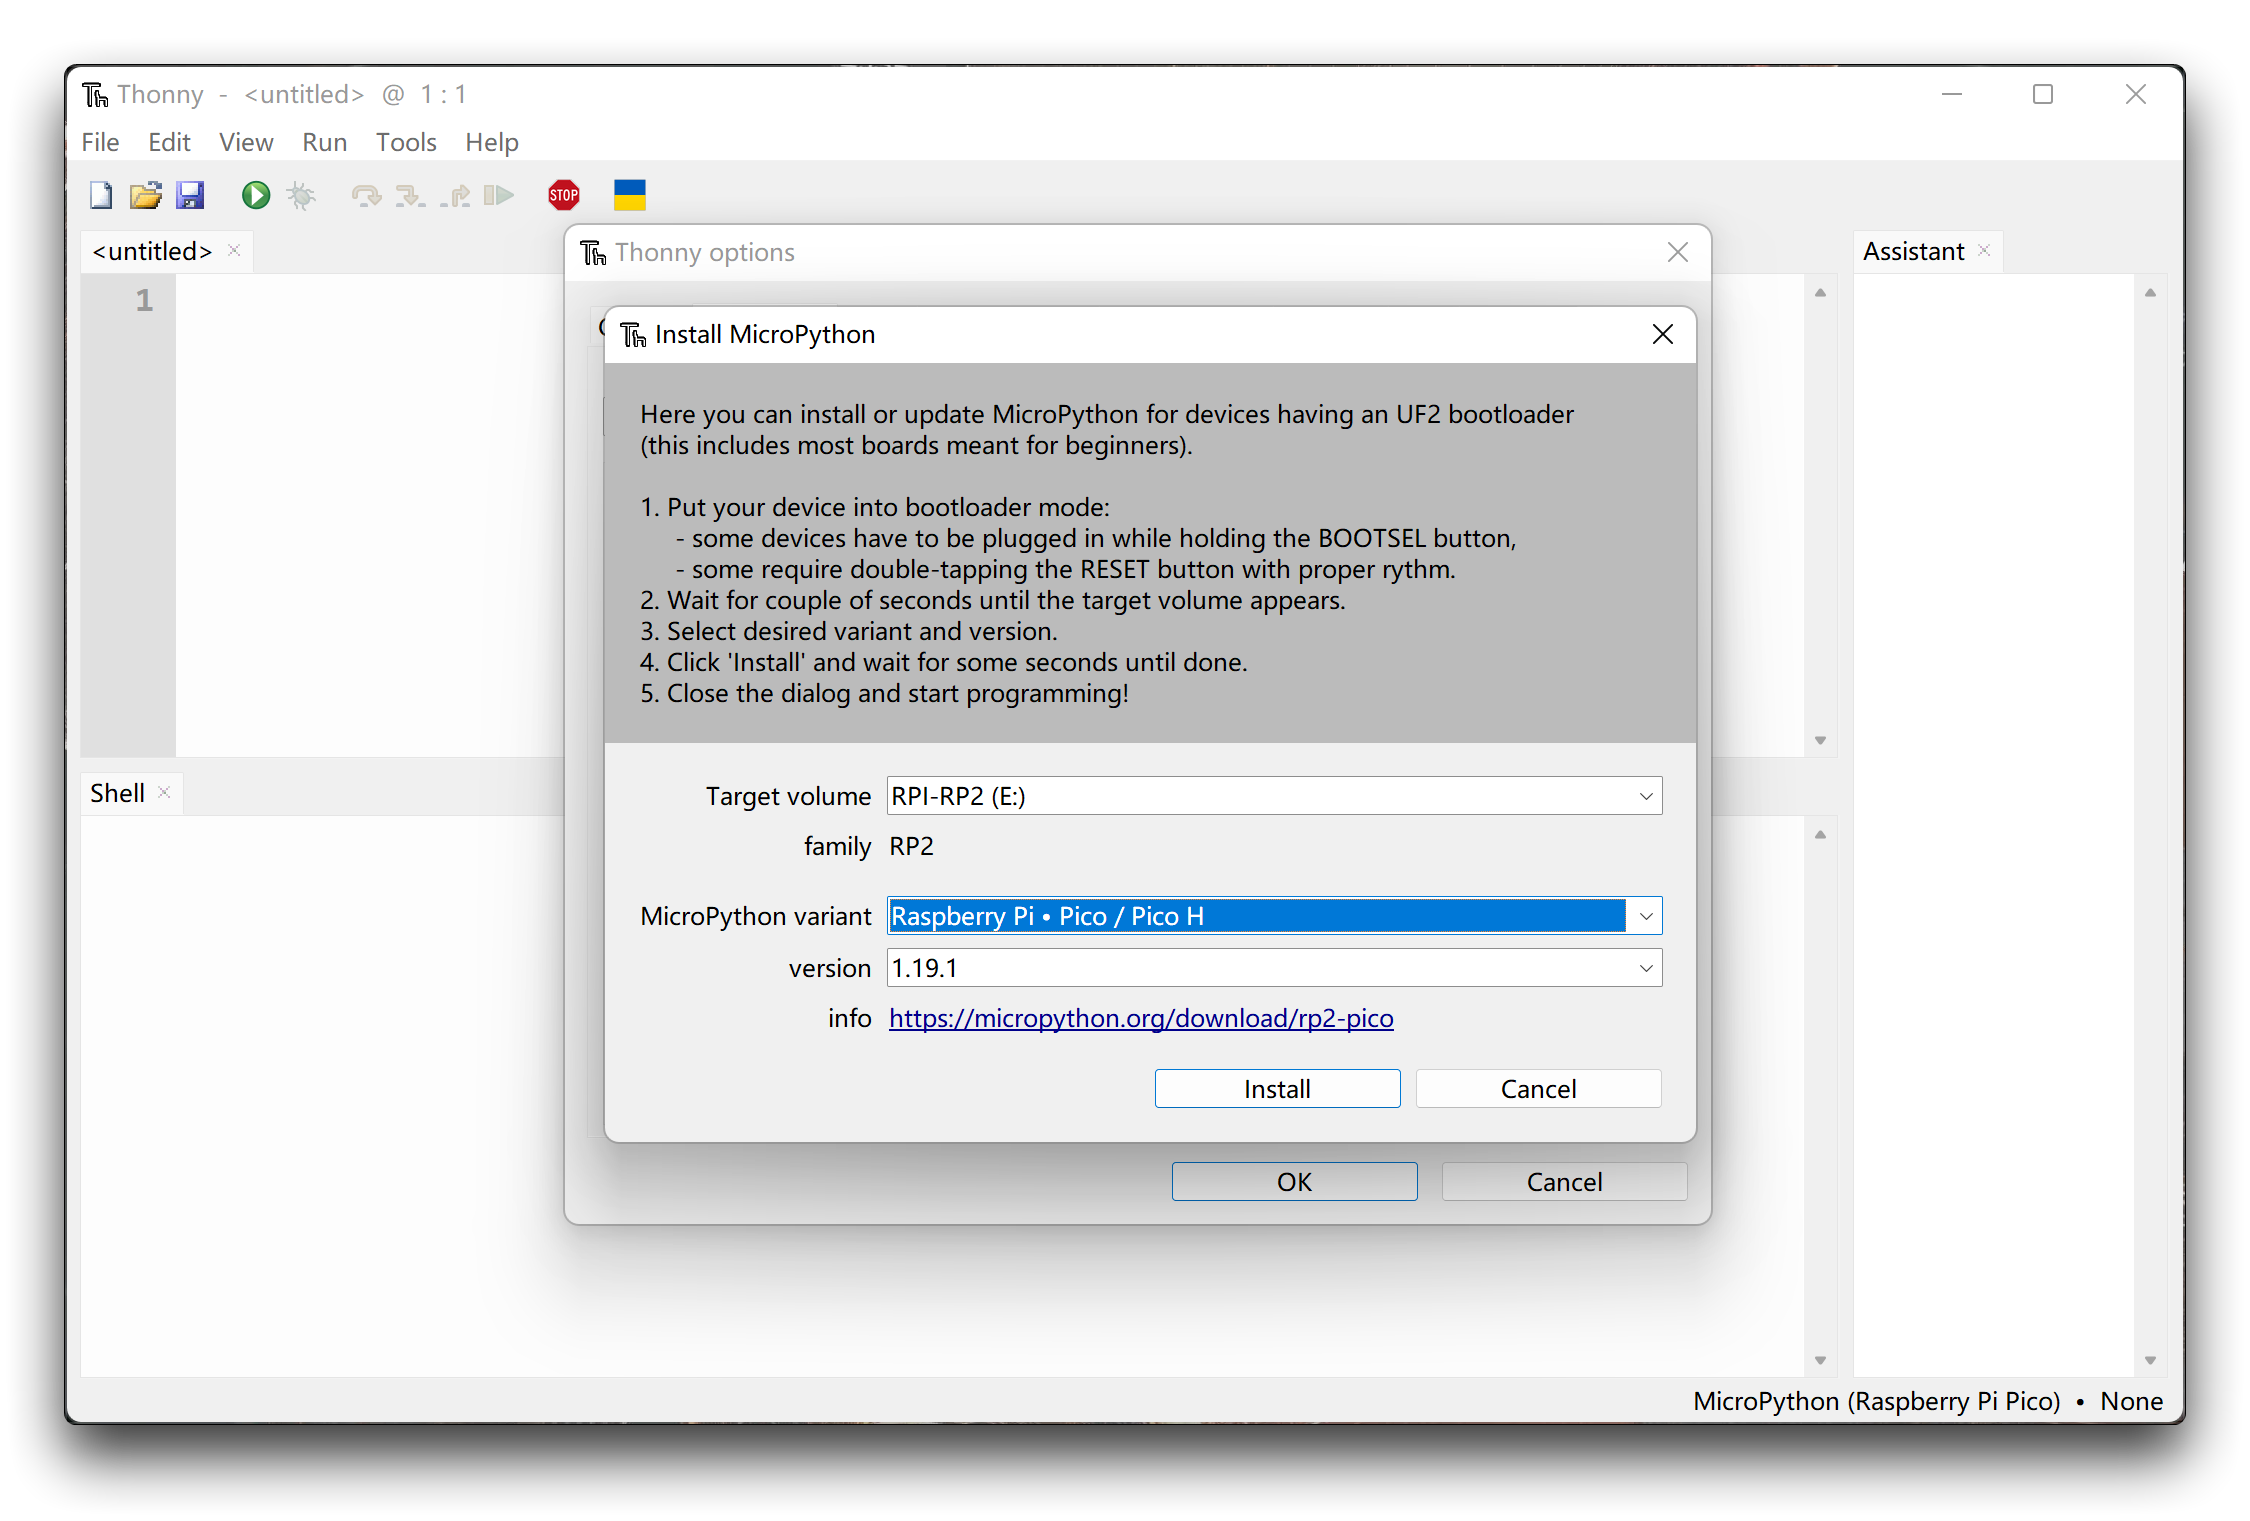This screenshot has height=1521, width=2250.
Task: Run current script with green play icon
Action: tap(256, 195)
